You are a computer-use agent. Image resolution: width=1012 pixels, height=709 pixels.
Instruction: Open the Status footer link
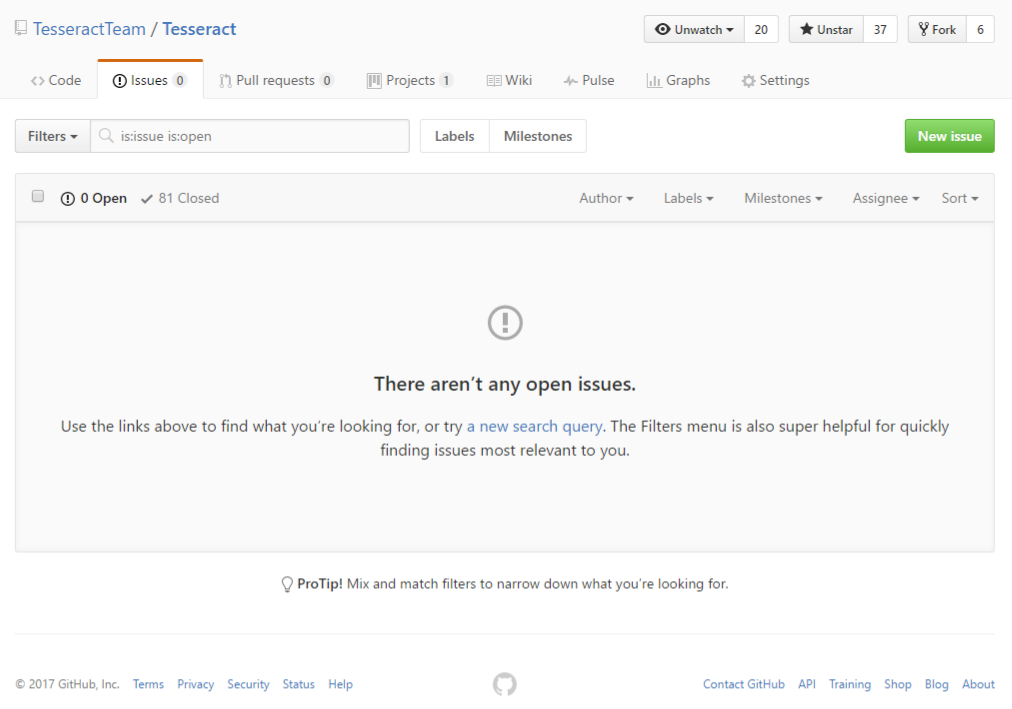pyautogui.click(x=298, y=684)
